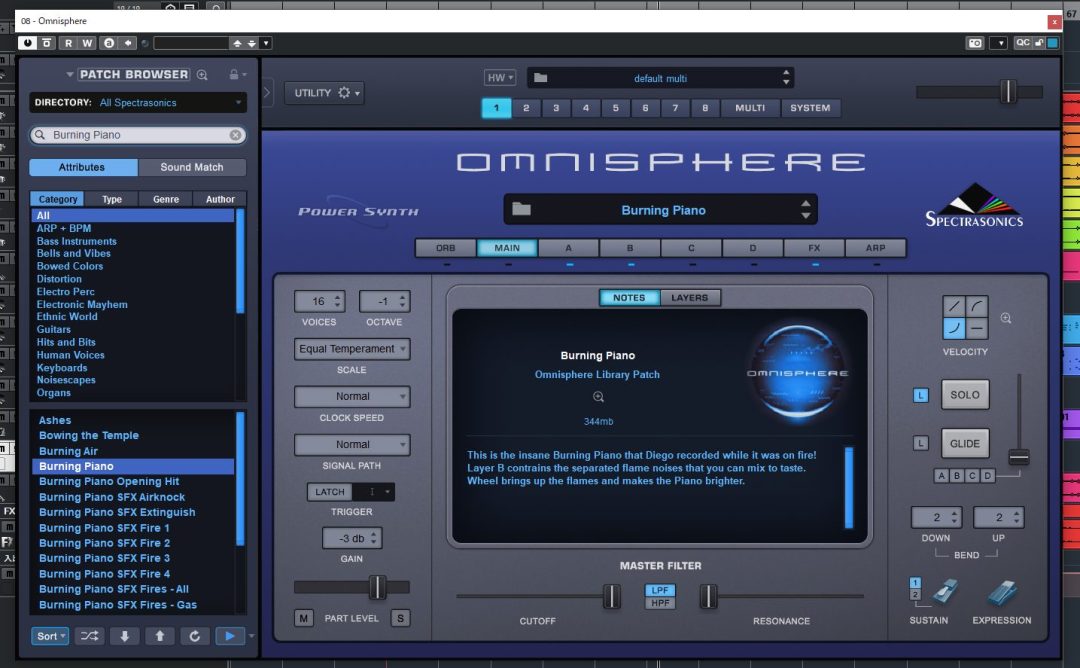This screenshot has height=668, width=1080.
Task: Collapse browser with the side arrow tab
Action: (267, 92)
